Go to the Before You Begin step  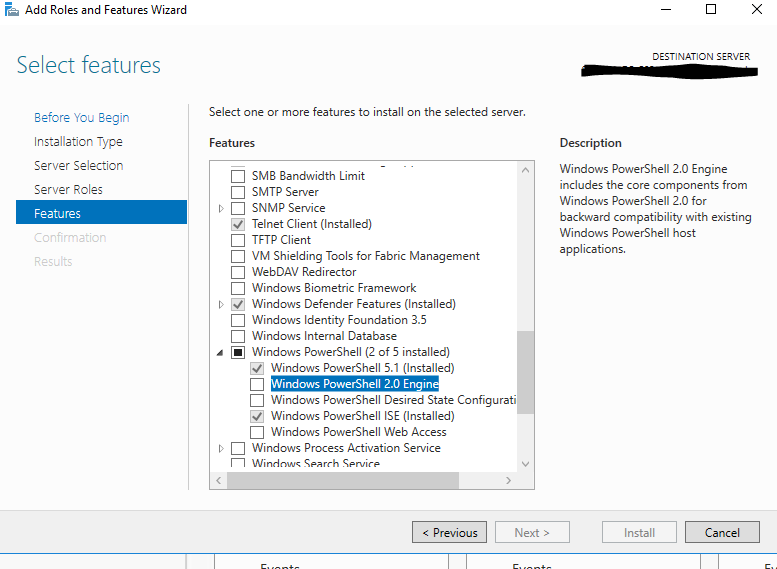81,117
